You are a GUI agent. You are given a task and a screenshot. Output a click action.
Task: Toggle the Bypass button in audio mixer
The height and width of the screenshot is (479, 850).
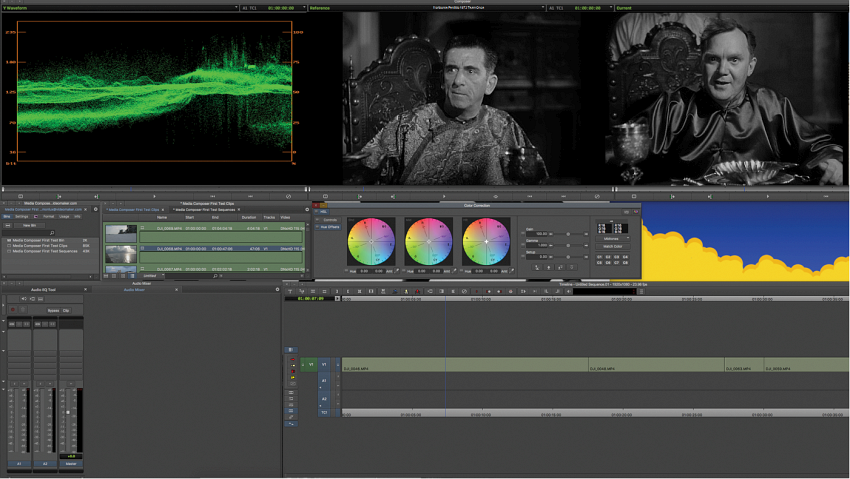coord(53,310)
